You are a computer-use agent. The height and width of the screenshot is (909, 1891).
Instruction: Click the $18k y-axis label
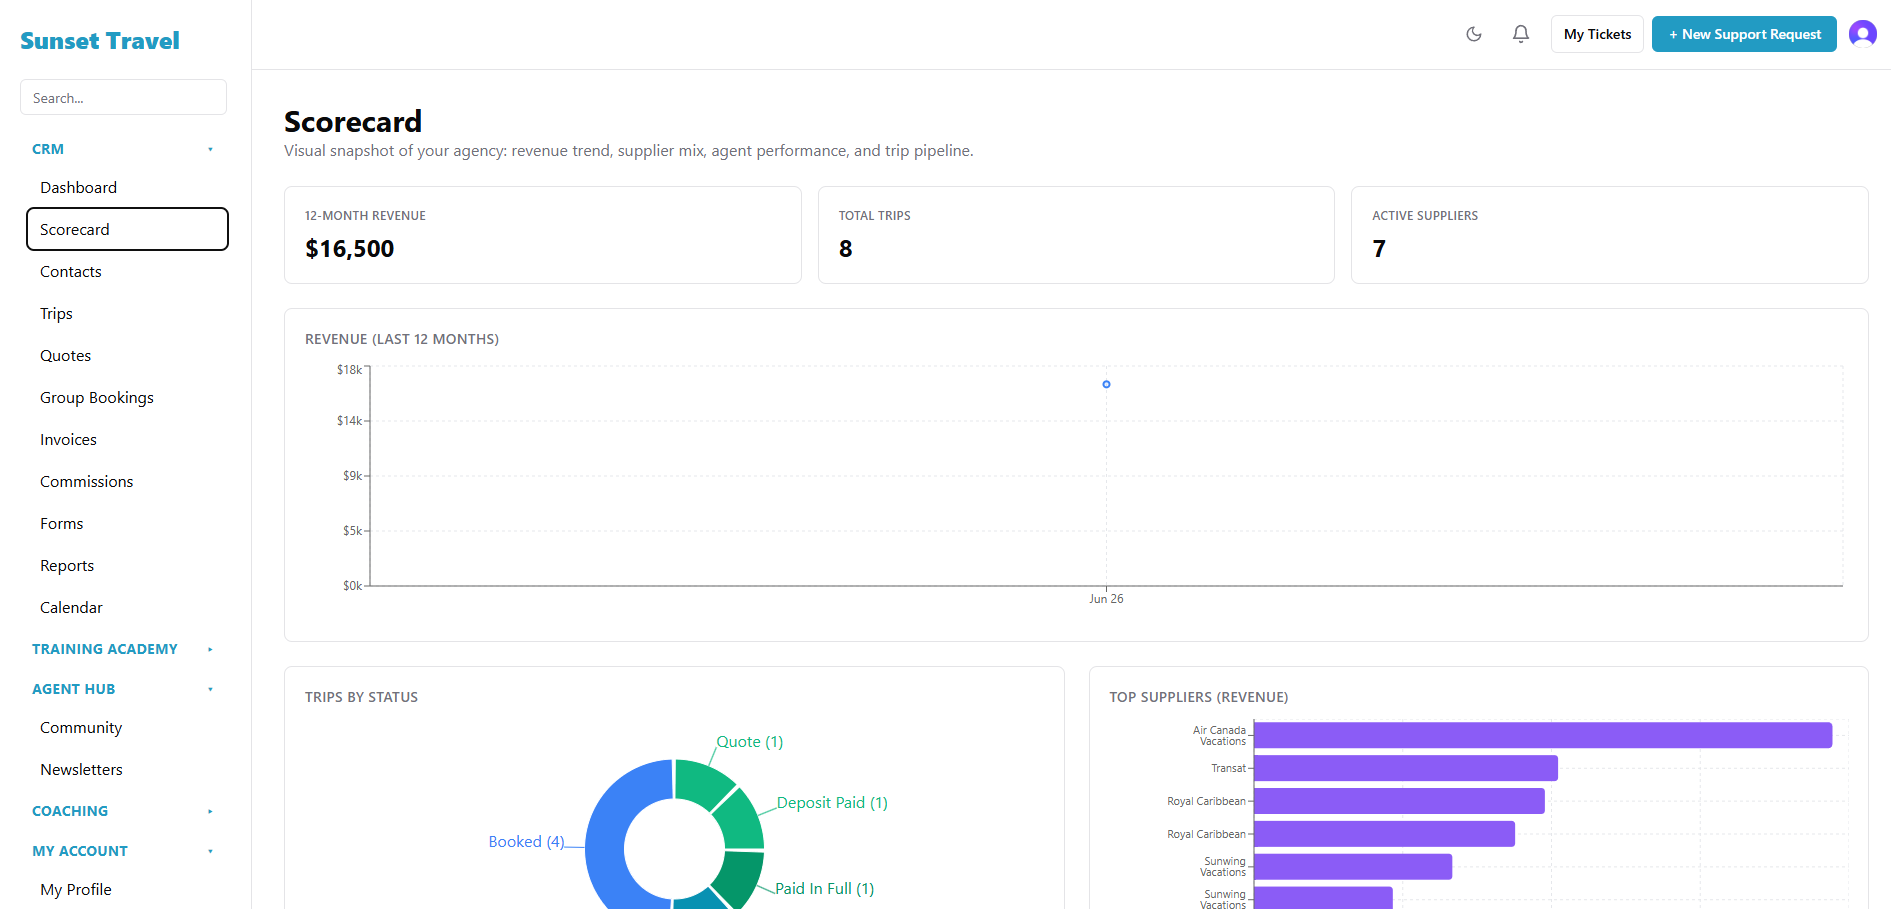[350, 370]
